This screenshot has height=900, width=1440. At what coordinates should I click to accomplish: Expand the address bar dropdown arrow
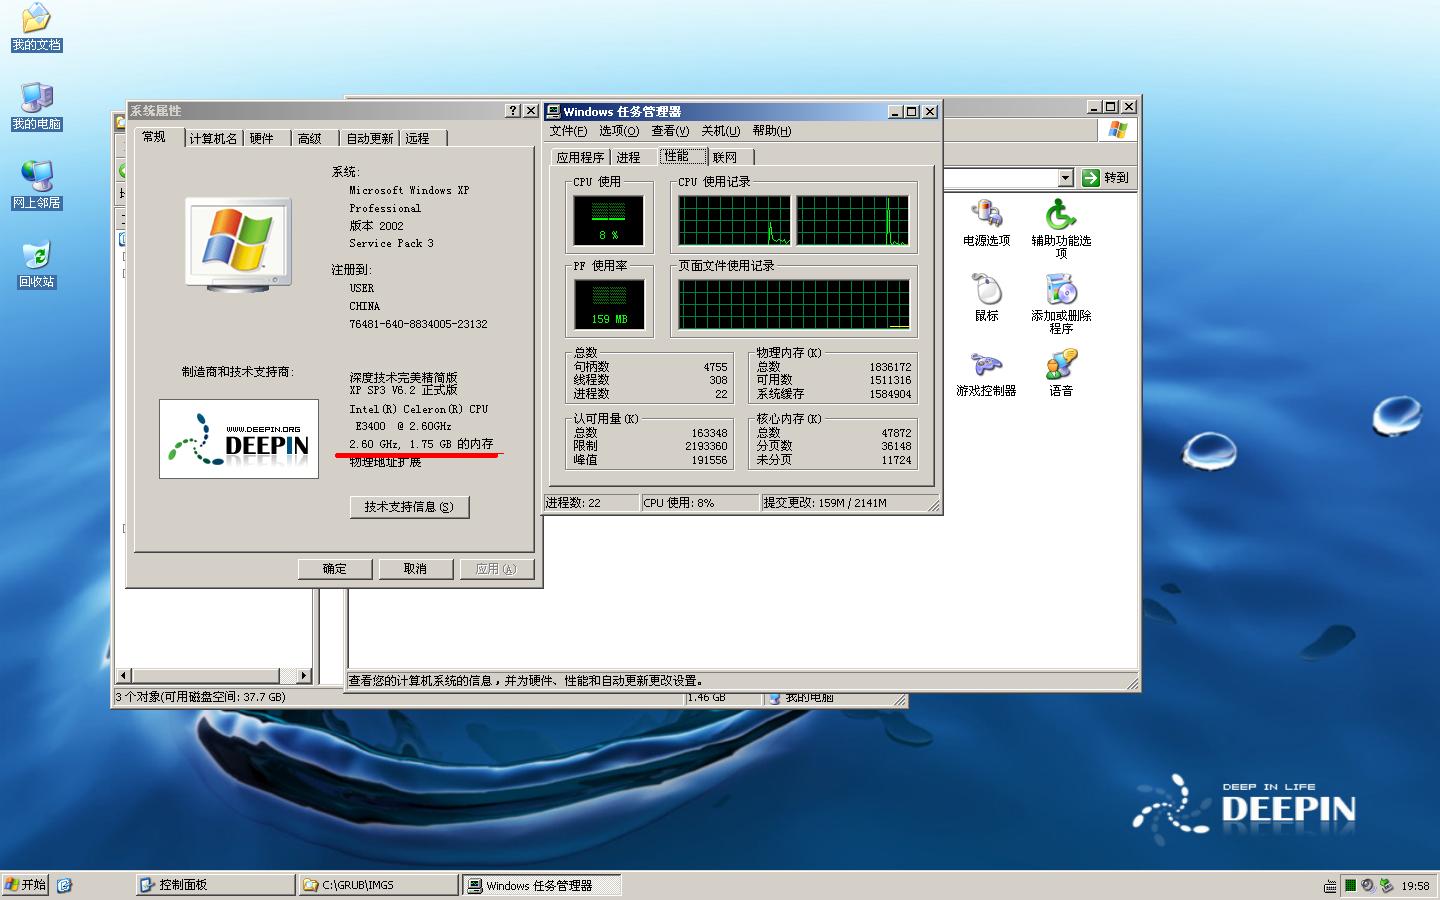[1065, 178]
